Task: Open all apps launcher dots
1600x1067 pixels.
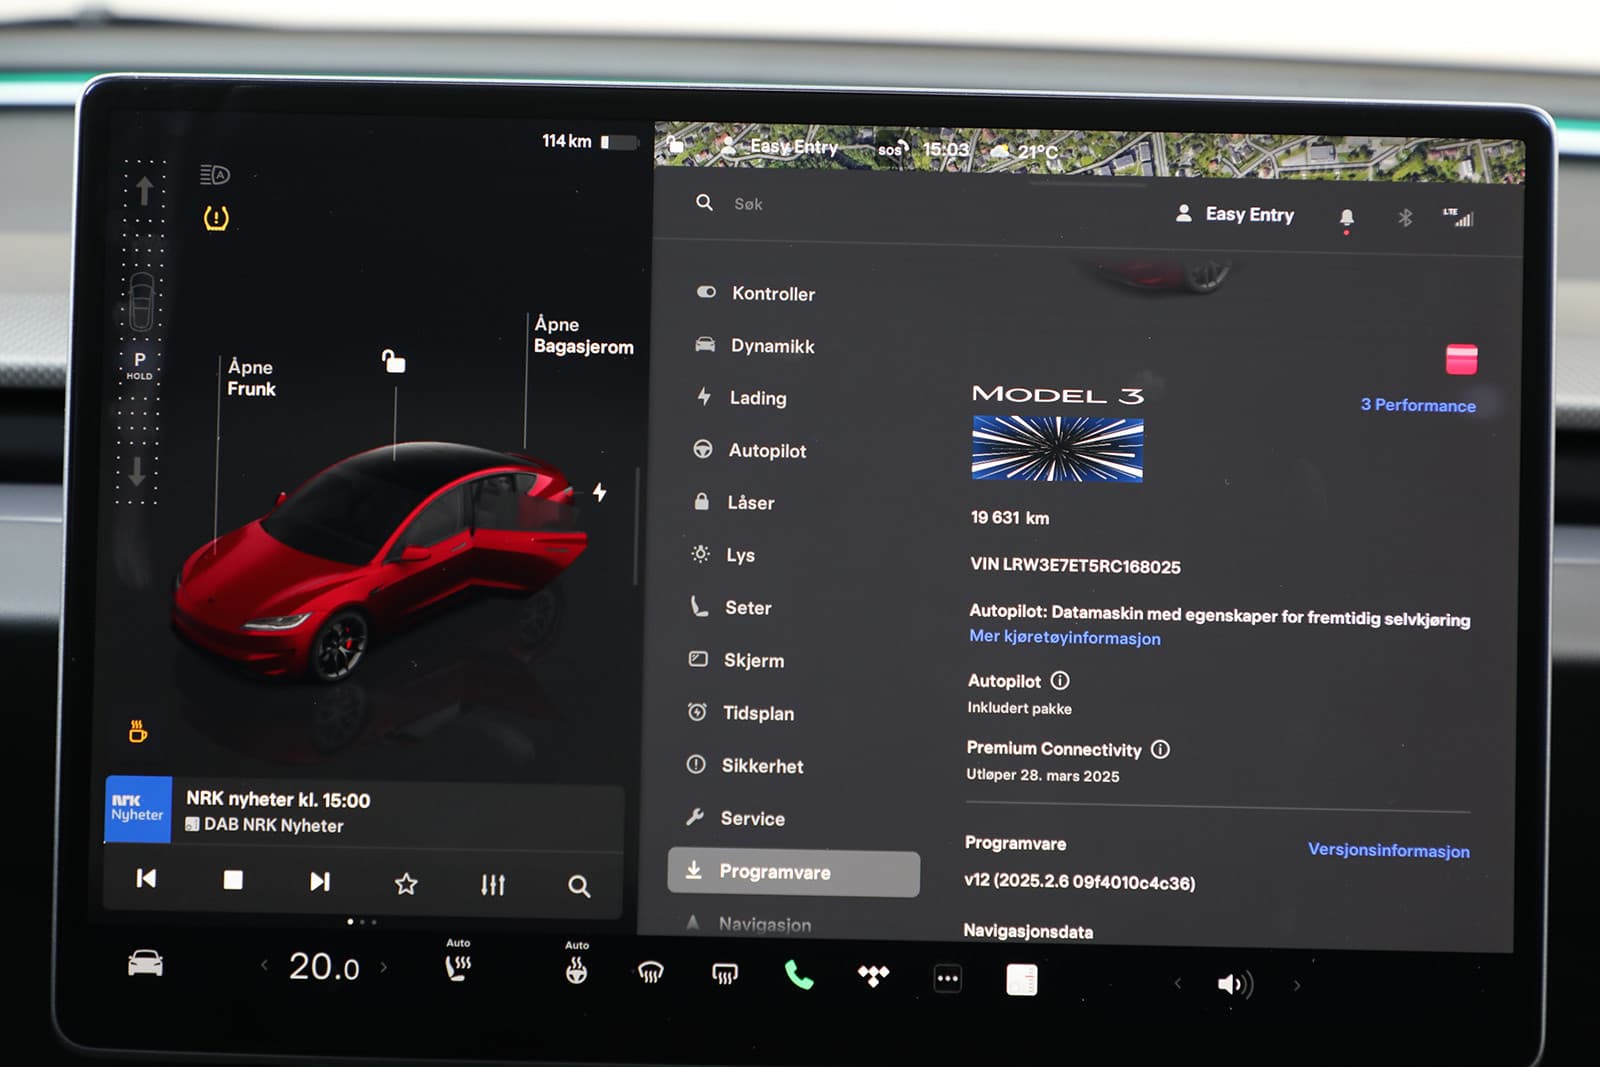Action: (948, 978)
